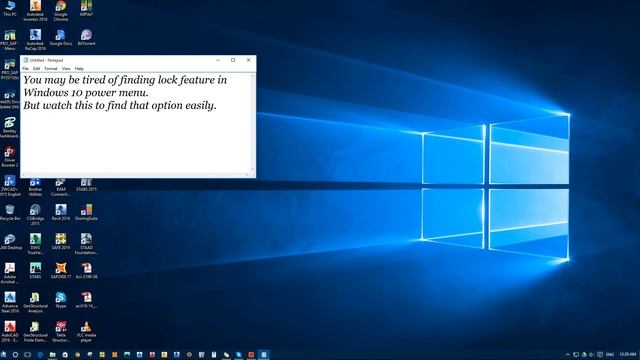This screenshot has height=360, width=640.
Task: Open the Help menu in Notepad
Action: click(x=79, y=69)
